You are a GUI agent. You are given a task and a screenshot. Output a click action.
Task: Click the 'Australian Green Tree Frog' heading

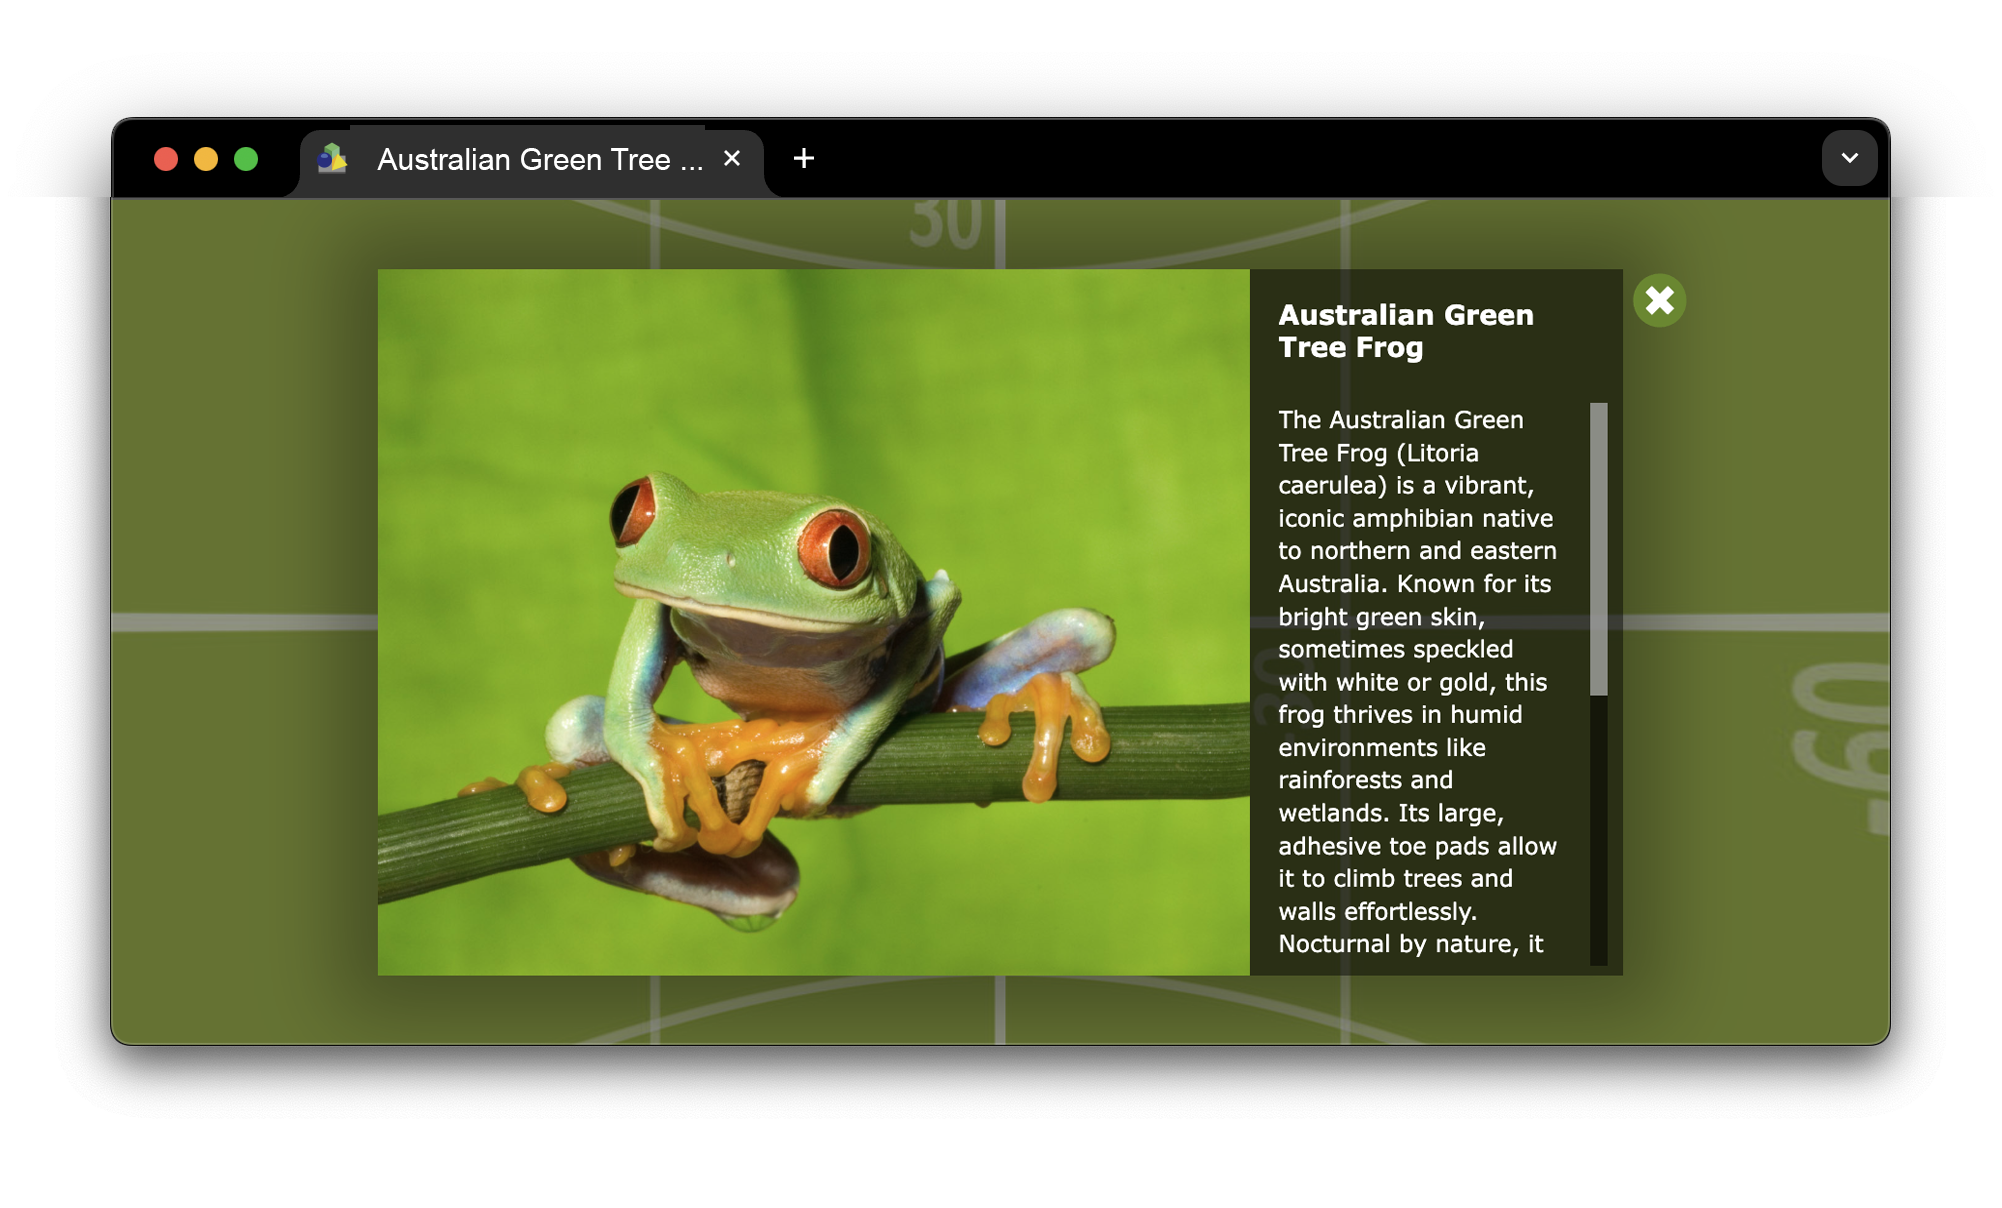(x=1405, y=331)
